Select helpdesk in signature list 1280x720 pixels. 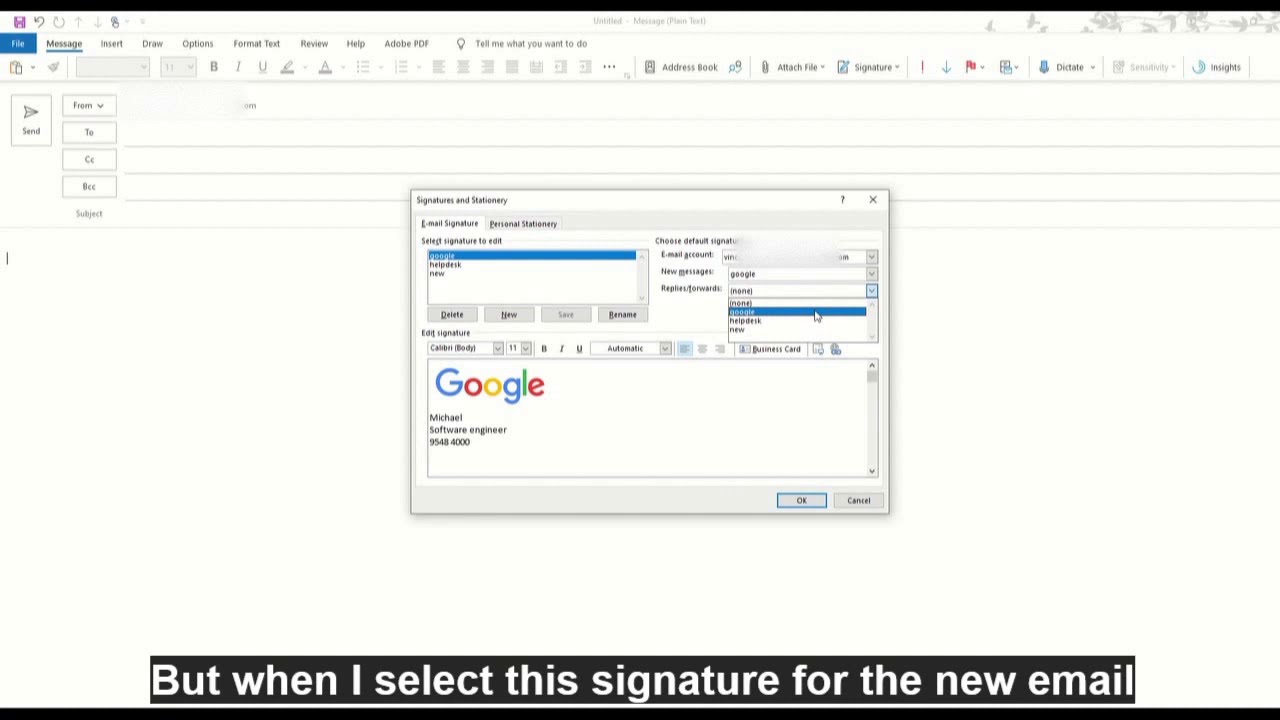531,264
